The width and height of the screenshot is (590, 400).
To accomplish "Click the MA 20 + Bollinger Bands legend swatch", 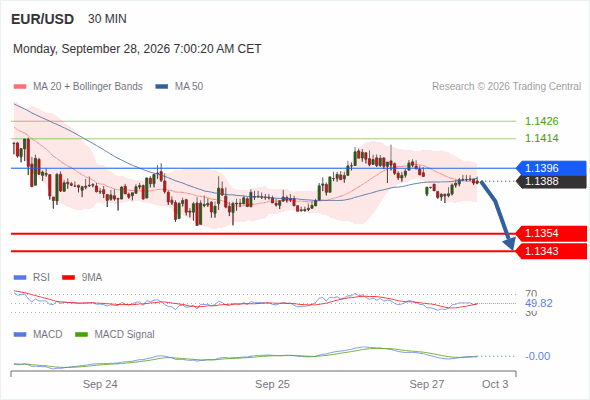I will click(20, 87).
